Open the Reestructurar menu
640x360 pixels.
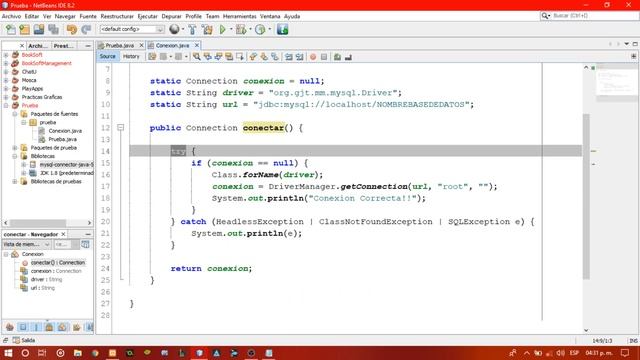[x=117, y=16]
